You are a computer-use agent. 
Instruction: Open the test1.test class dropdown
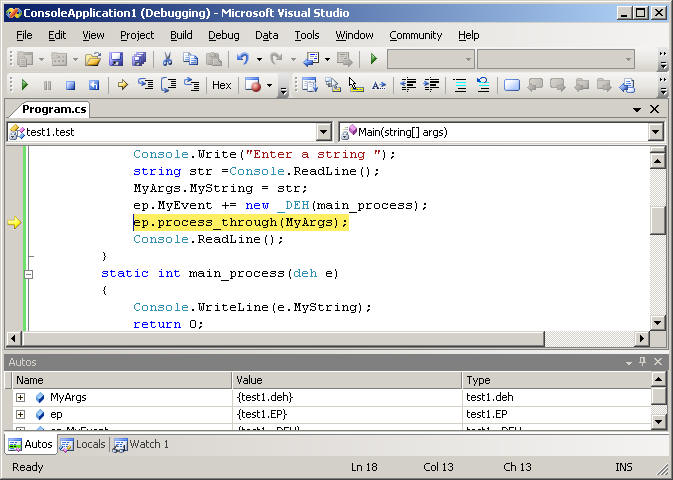point(323,132)
